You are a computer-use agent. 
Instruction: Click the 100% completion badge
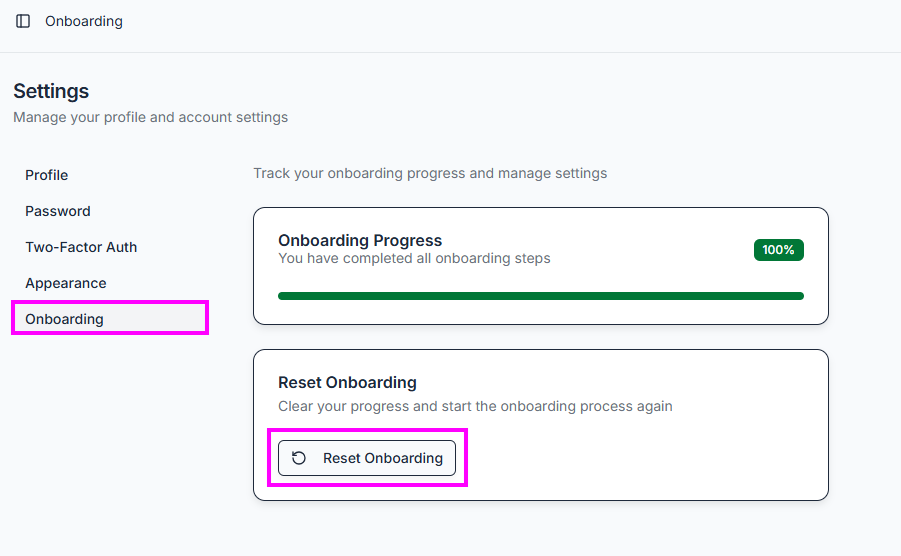pyautogui.click(x=778, y=250)
